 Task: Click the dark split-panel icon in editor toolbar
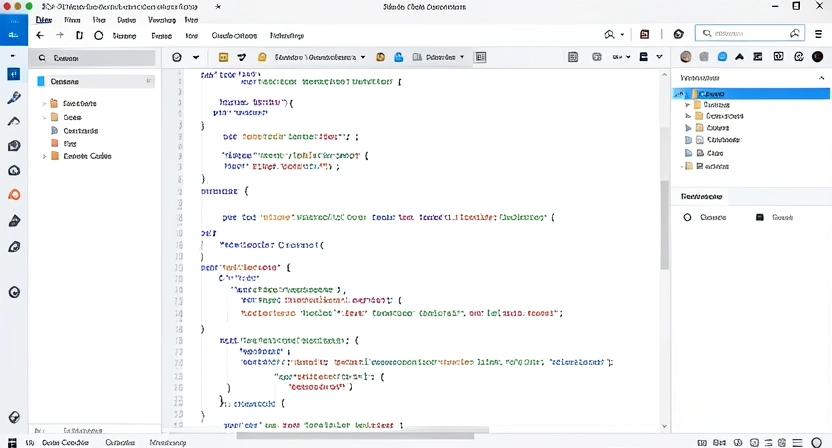pyautogui.click(x=643, y=57)
